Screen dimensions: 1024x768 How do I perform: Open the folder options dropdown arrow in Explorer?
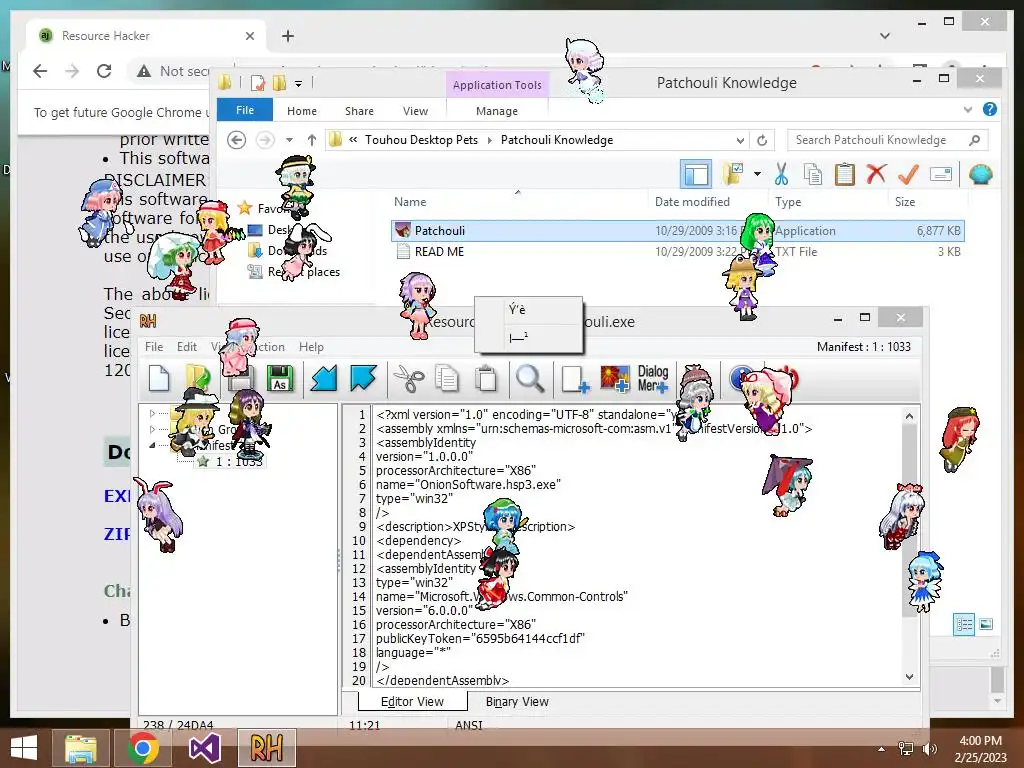pyautogui.click(x=758, y=174)
